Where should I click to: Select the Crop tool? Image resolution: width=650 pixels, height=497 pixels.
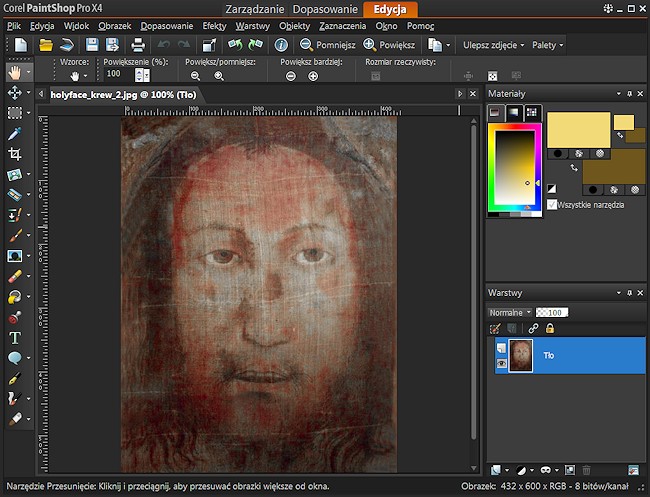(x=15, y=154)
